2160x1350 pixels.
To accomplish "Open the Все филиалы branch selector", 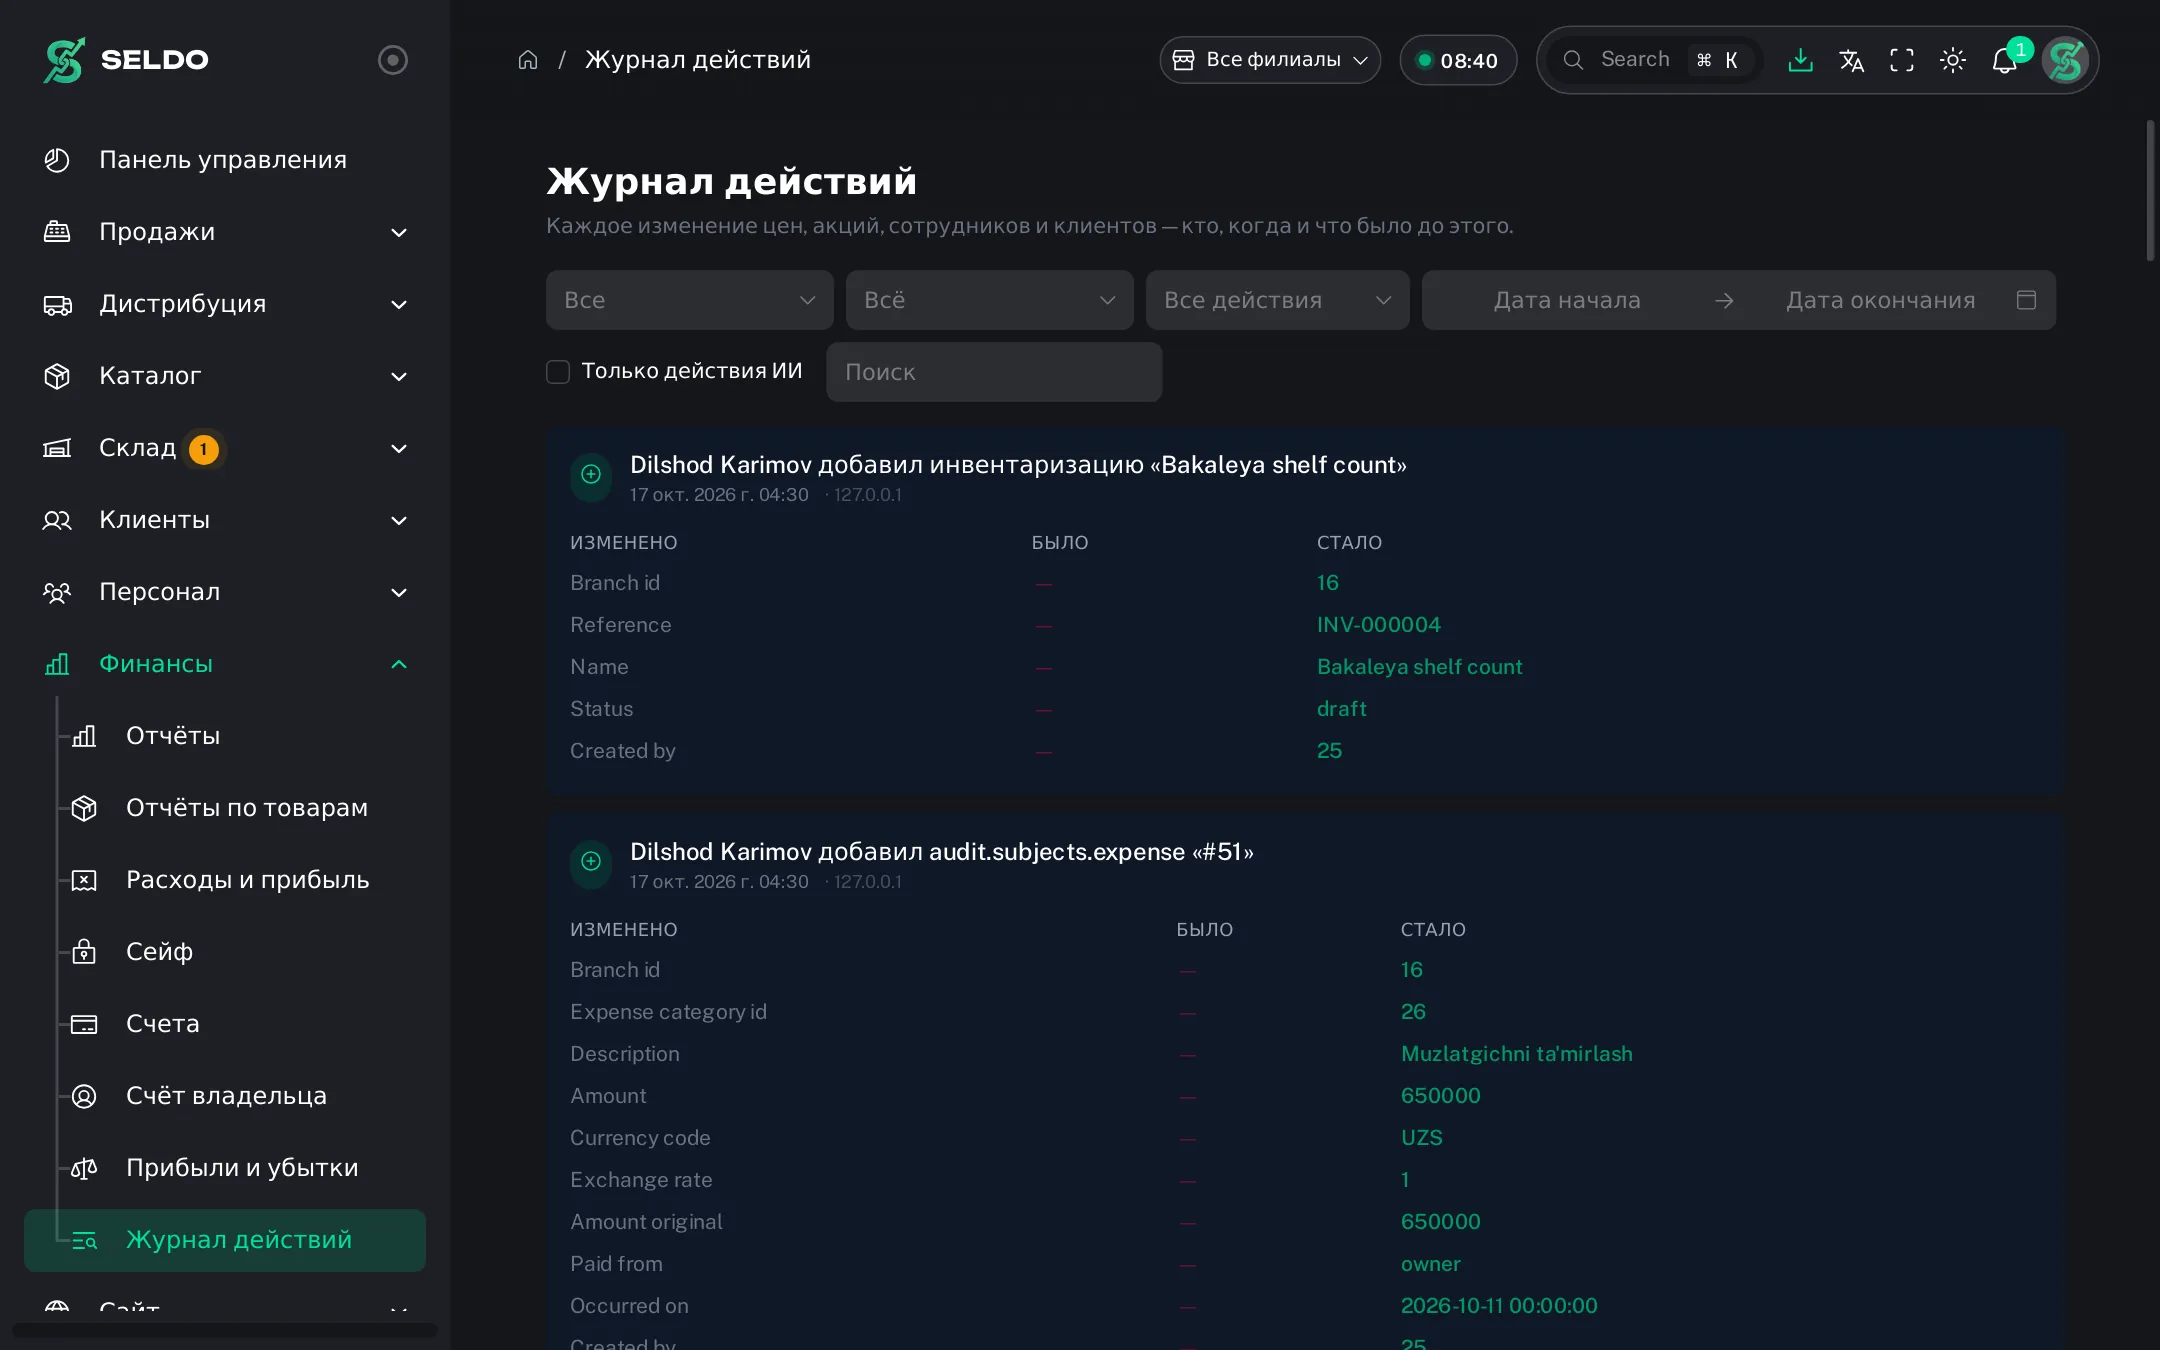I will 1270,60.
